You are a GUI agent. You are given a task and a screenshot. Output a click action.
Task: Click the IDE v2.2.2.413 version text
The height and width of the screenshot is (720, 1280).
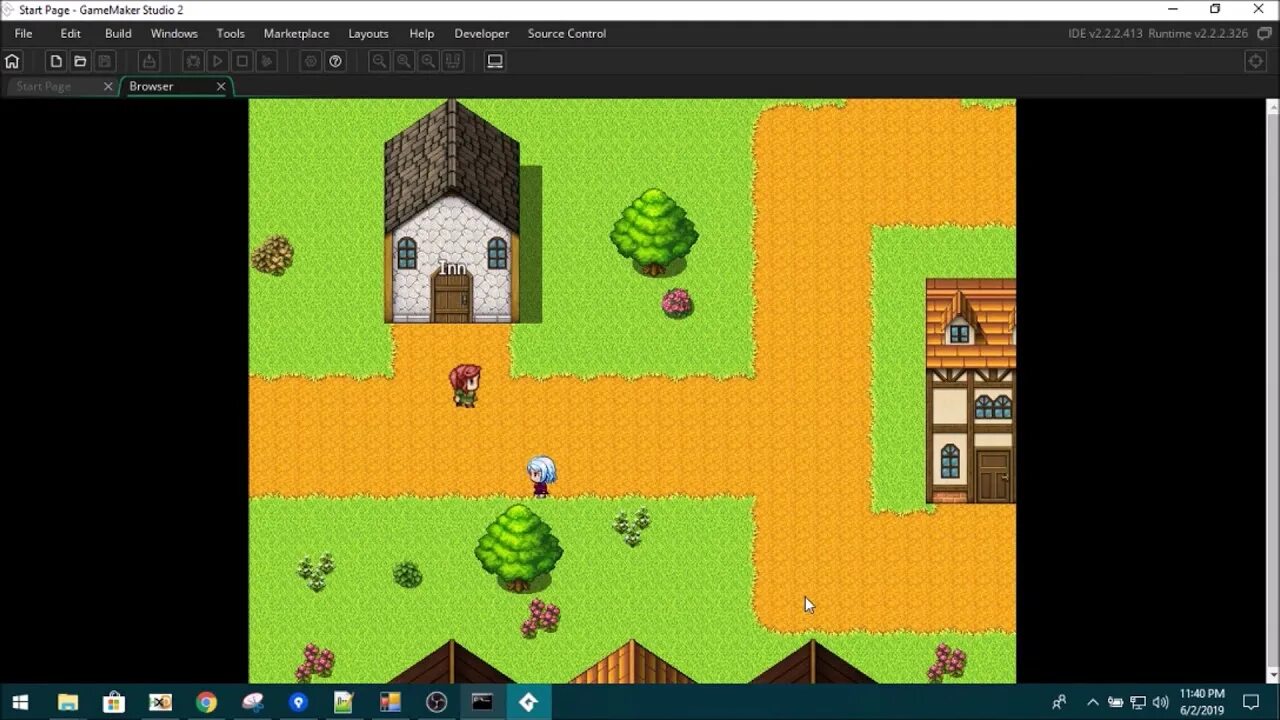(1105, 33)
